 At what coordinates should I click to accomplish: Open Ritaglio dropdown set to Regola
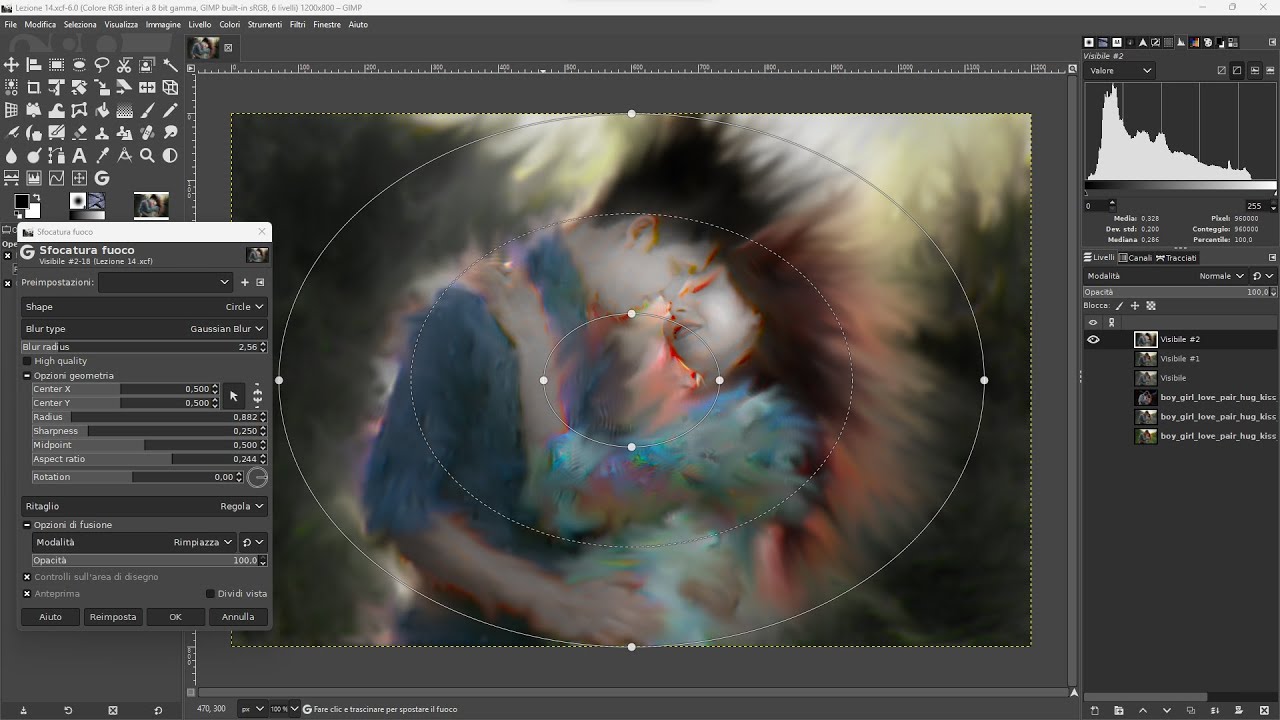[x=145, y=506]
